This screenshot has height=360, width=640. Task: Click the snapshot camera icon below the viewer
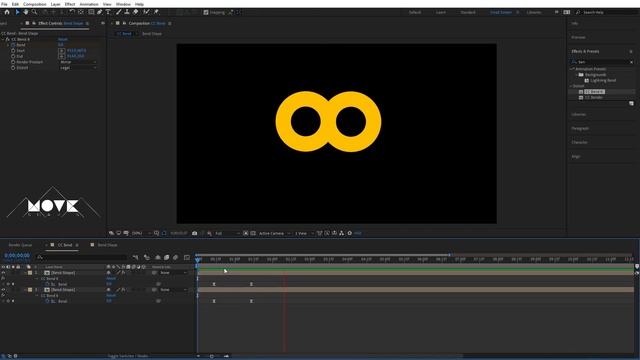195,233
